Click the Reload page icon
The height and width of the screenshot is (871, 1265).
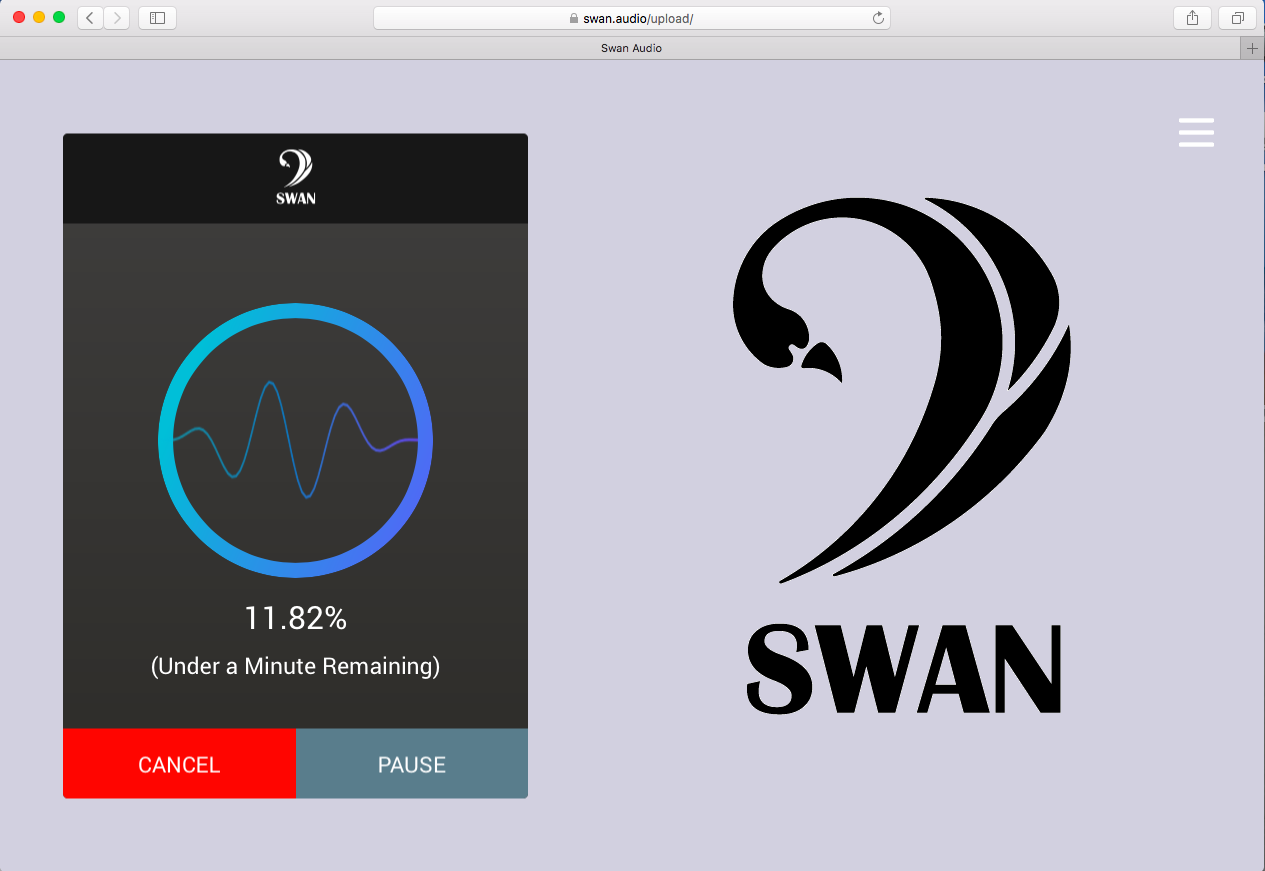click(x=877, y=17)
